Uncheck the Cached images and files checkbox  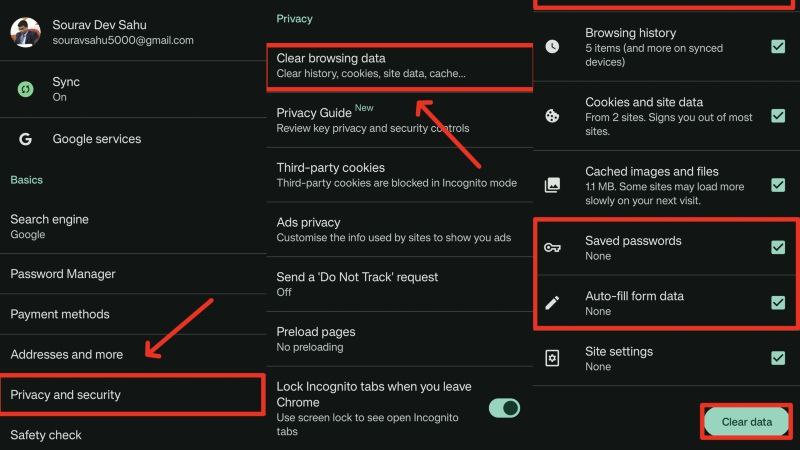click(778, 185)
